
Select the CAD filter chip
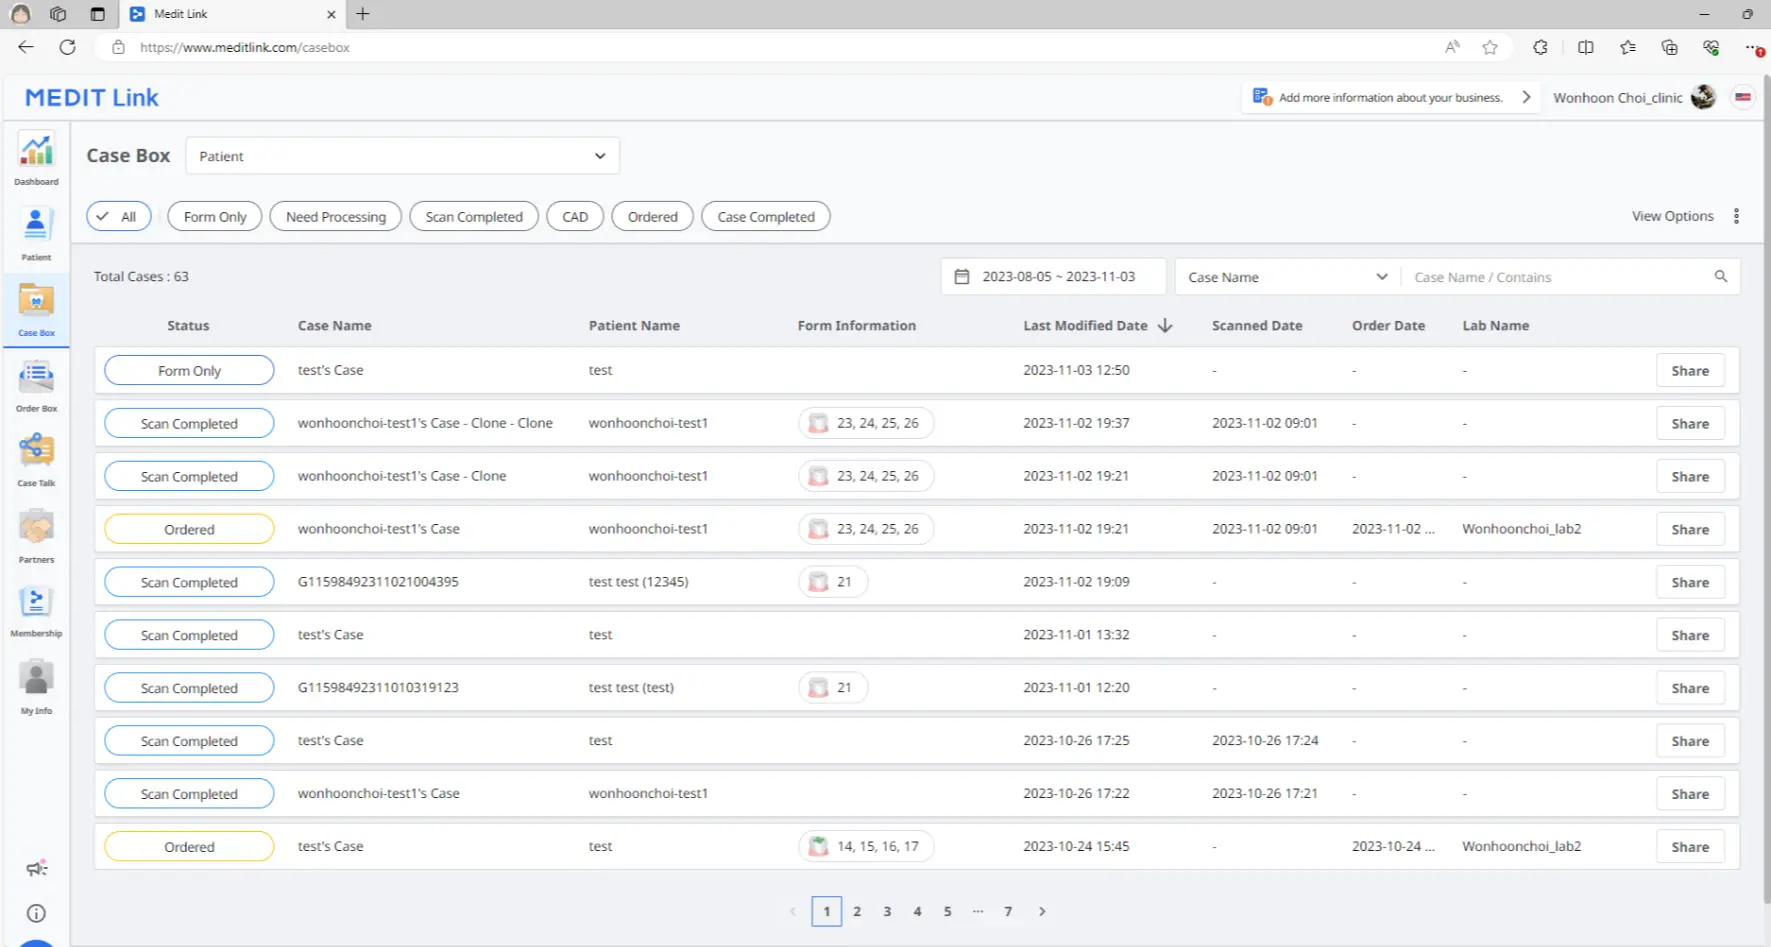point(575,216)
